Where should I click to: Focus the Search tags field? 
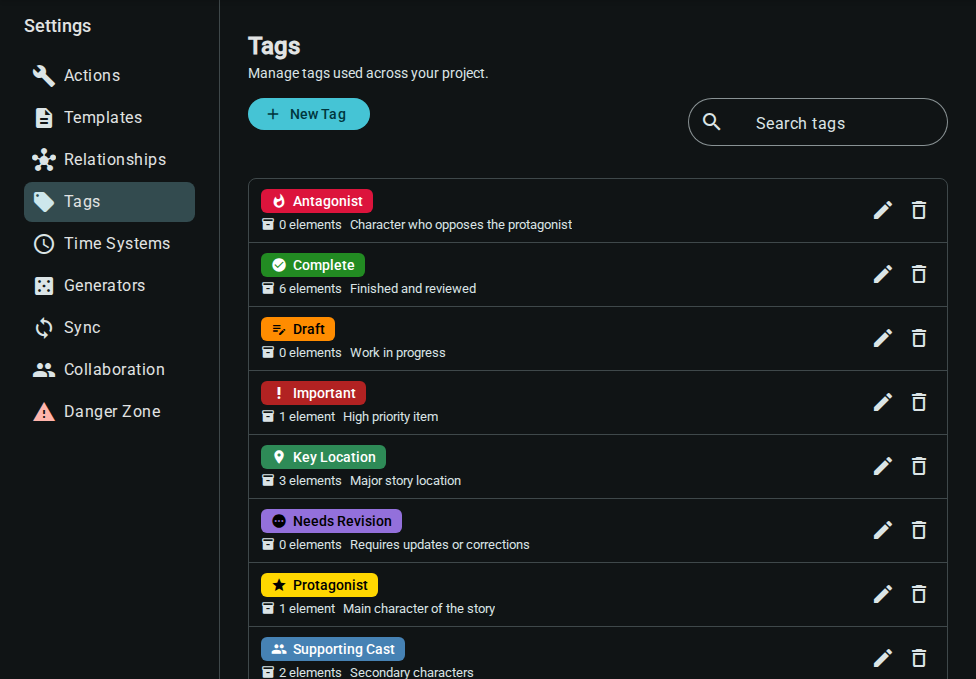[x=817, y=122]
